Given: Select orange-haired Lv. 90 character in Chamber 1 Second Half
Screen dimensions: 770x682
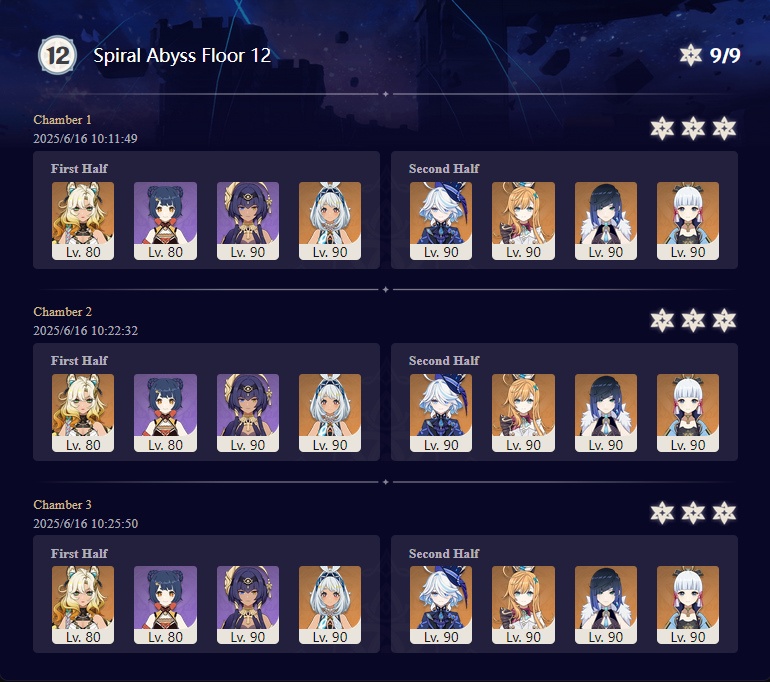Looking at the screenshot, I should 523,221.
